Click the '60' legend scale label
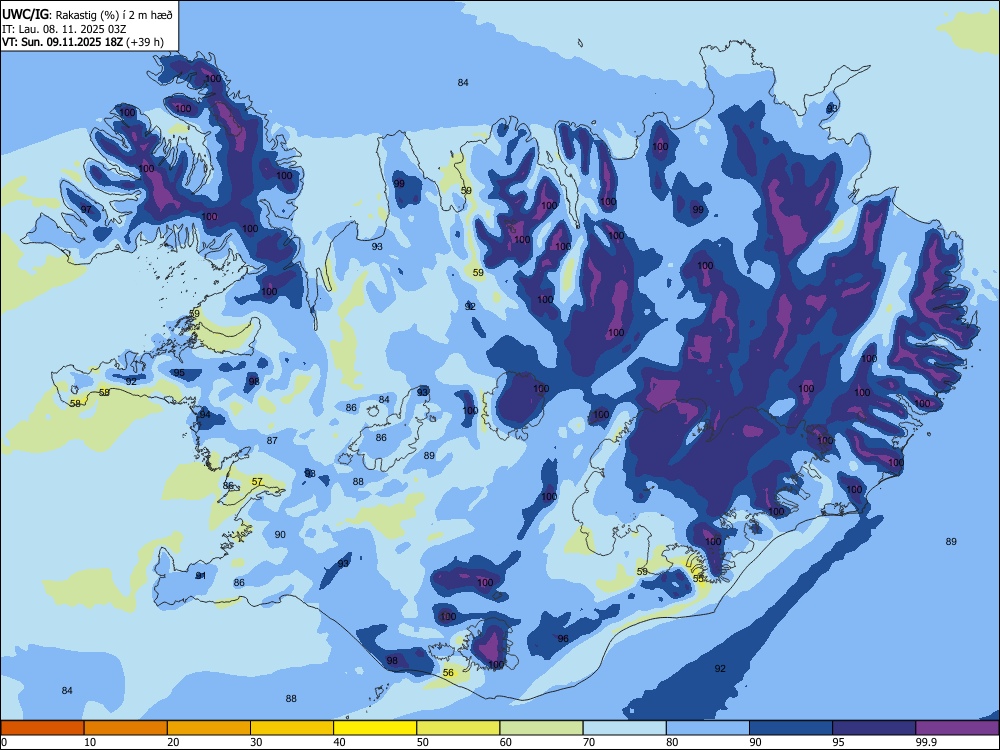This screenshot has height=750, width=1000. (x=506, y=742)
